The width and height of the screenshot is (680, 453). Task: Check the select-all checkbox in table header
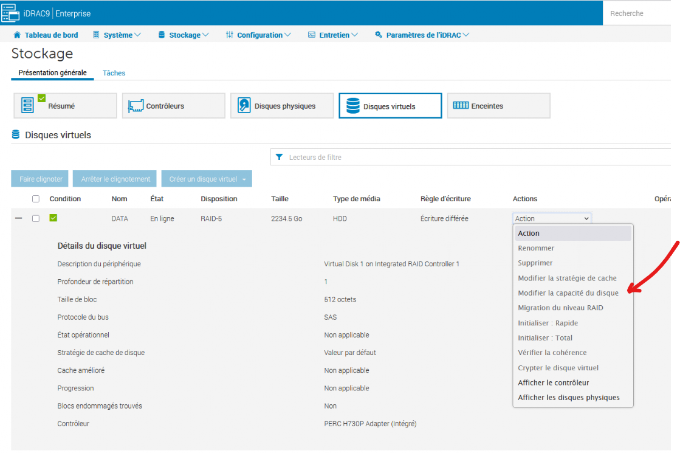pyautogui.click(x=35, y=198)
